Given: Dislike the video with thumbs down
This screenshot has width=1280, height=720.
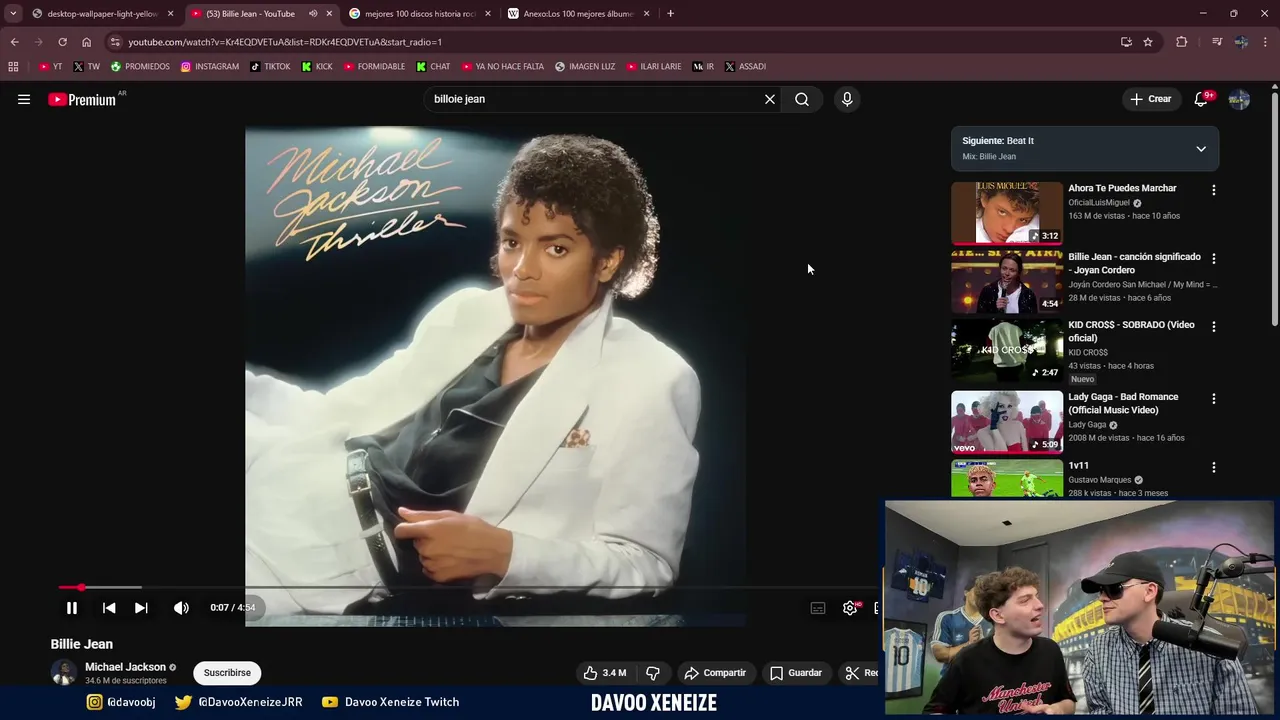Looking at the screenshot, I should coord(653,673).
